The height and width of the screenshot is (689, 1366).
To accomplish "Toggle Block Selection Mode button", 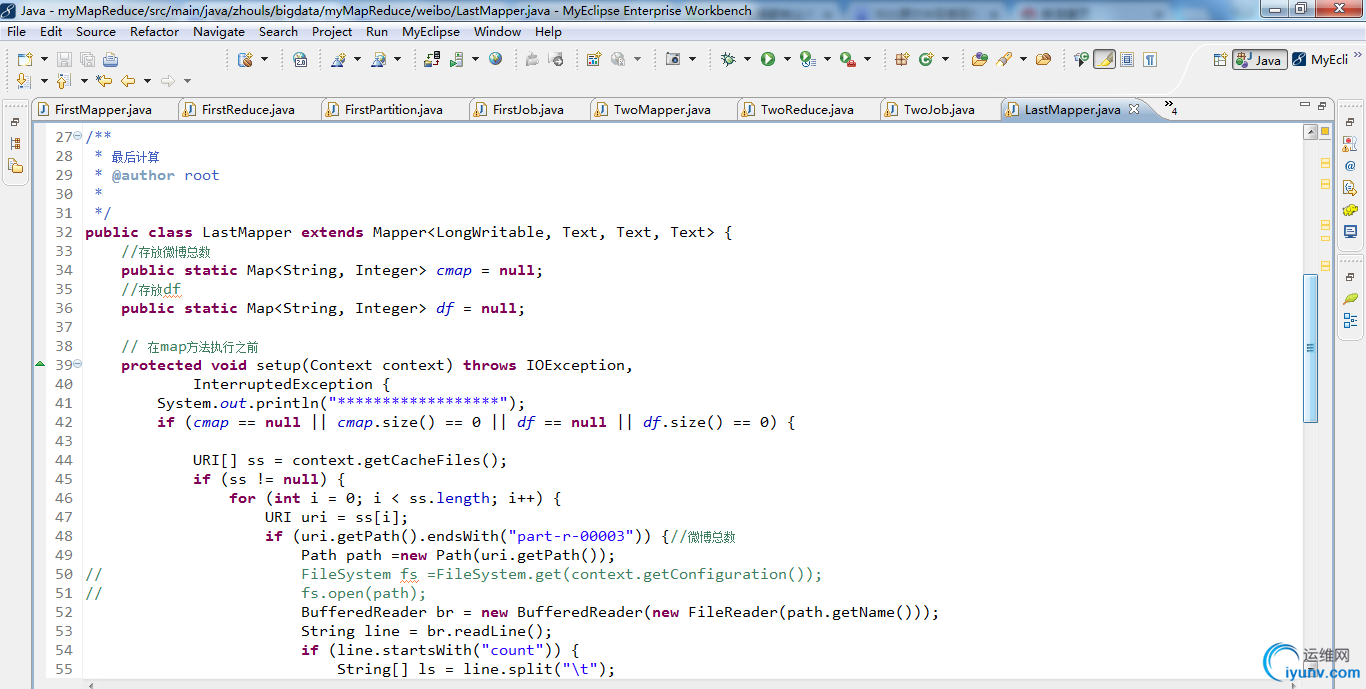I will click(1127, 60).
